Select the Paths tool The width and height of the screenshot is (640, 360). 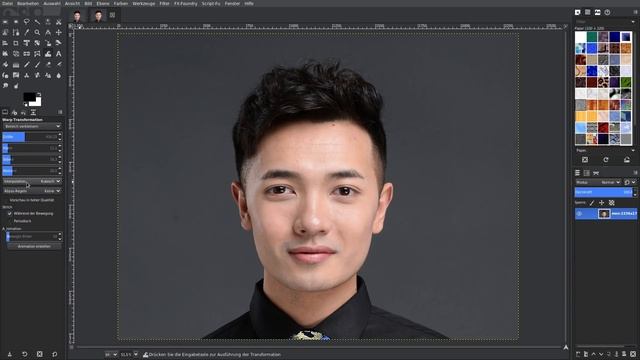(x=16, y=32)
